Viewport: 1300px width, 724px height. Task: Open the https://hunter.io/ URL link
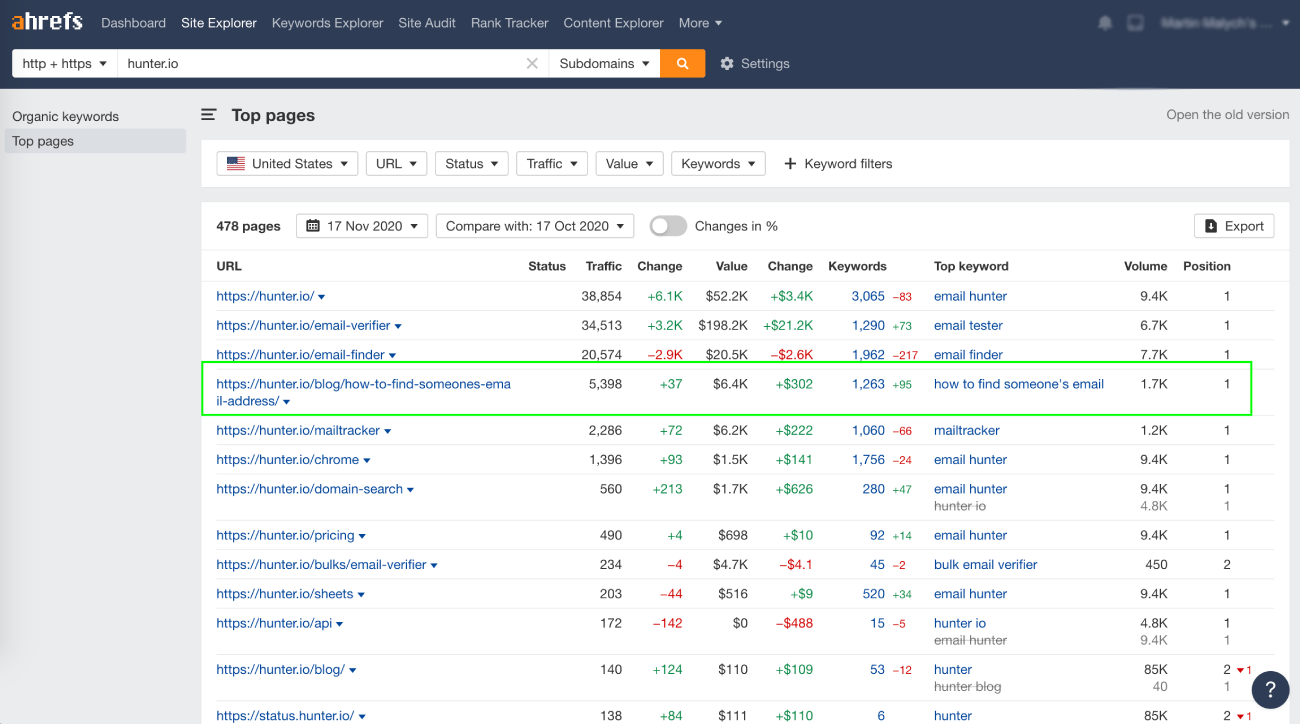pos(265,296)
